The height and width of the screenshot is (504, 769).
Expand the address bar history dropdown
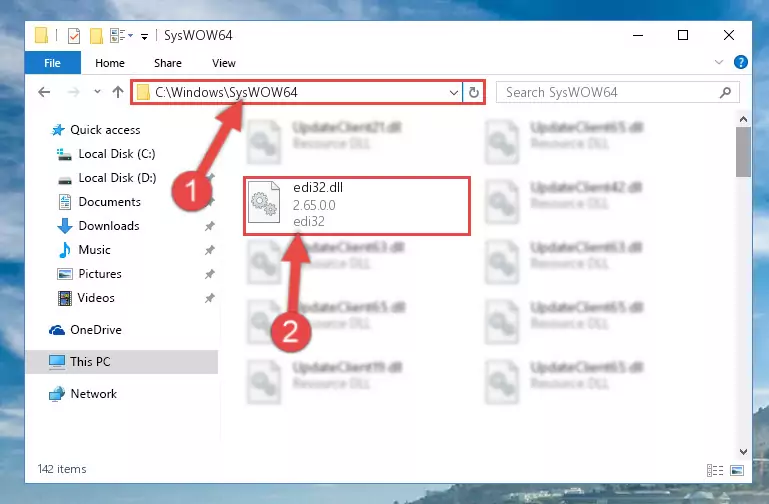point(454,92)
